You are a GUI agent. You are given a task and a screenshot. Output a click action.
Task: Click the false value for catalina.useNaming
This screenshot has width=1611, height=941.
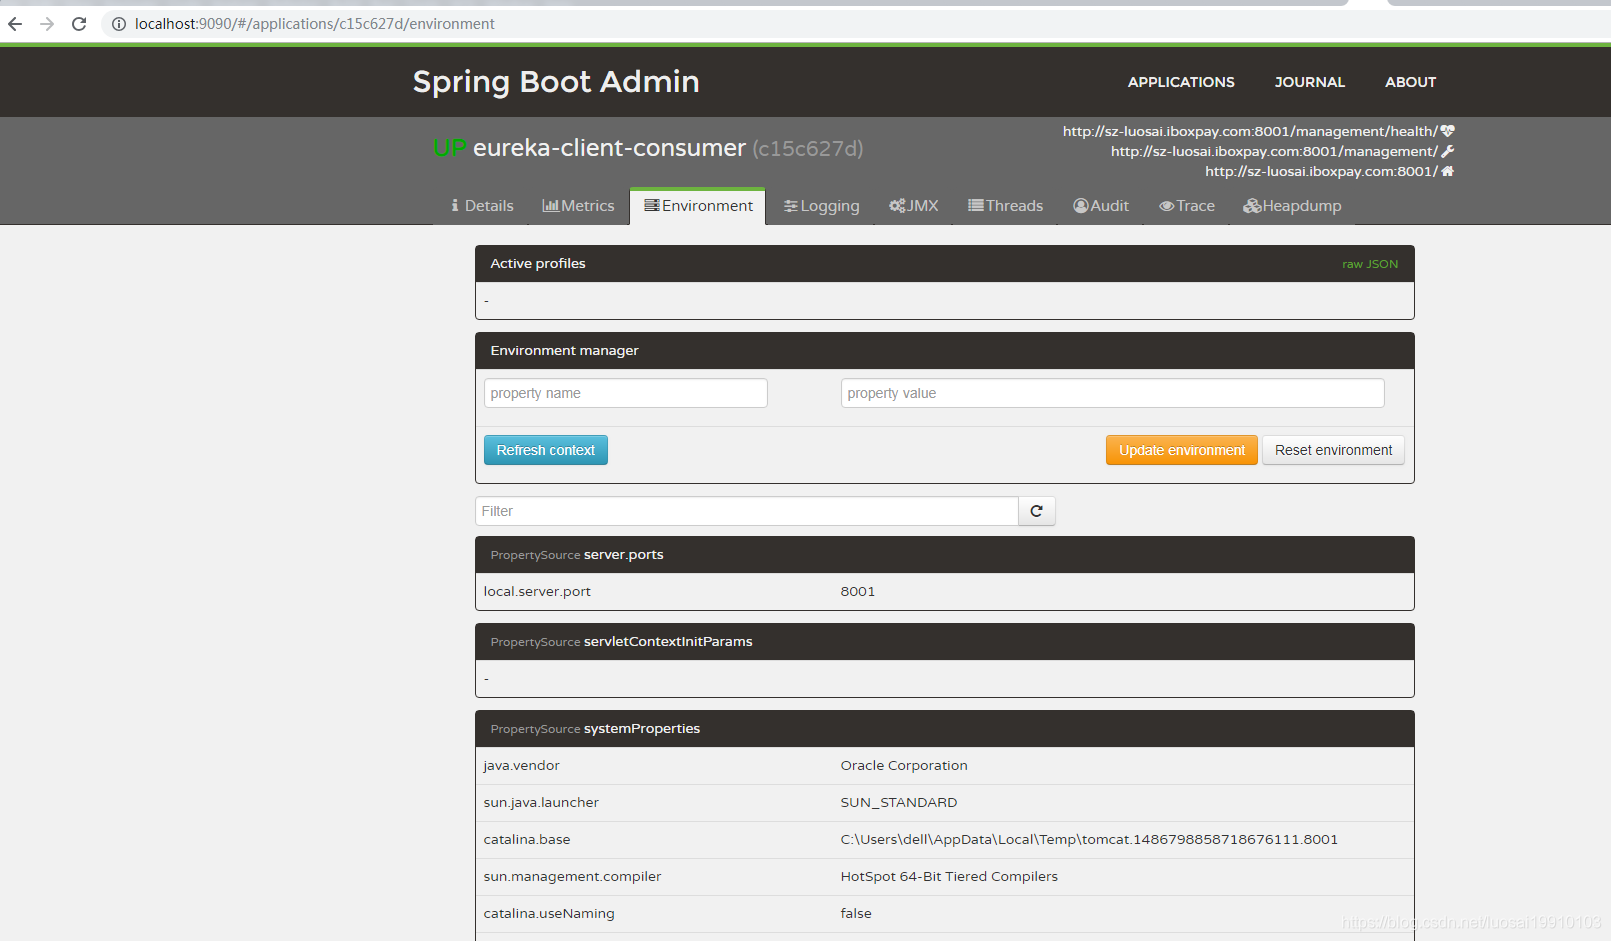[x=856, y=913]
